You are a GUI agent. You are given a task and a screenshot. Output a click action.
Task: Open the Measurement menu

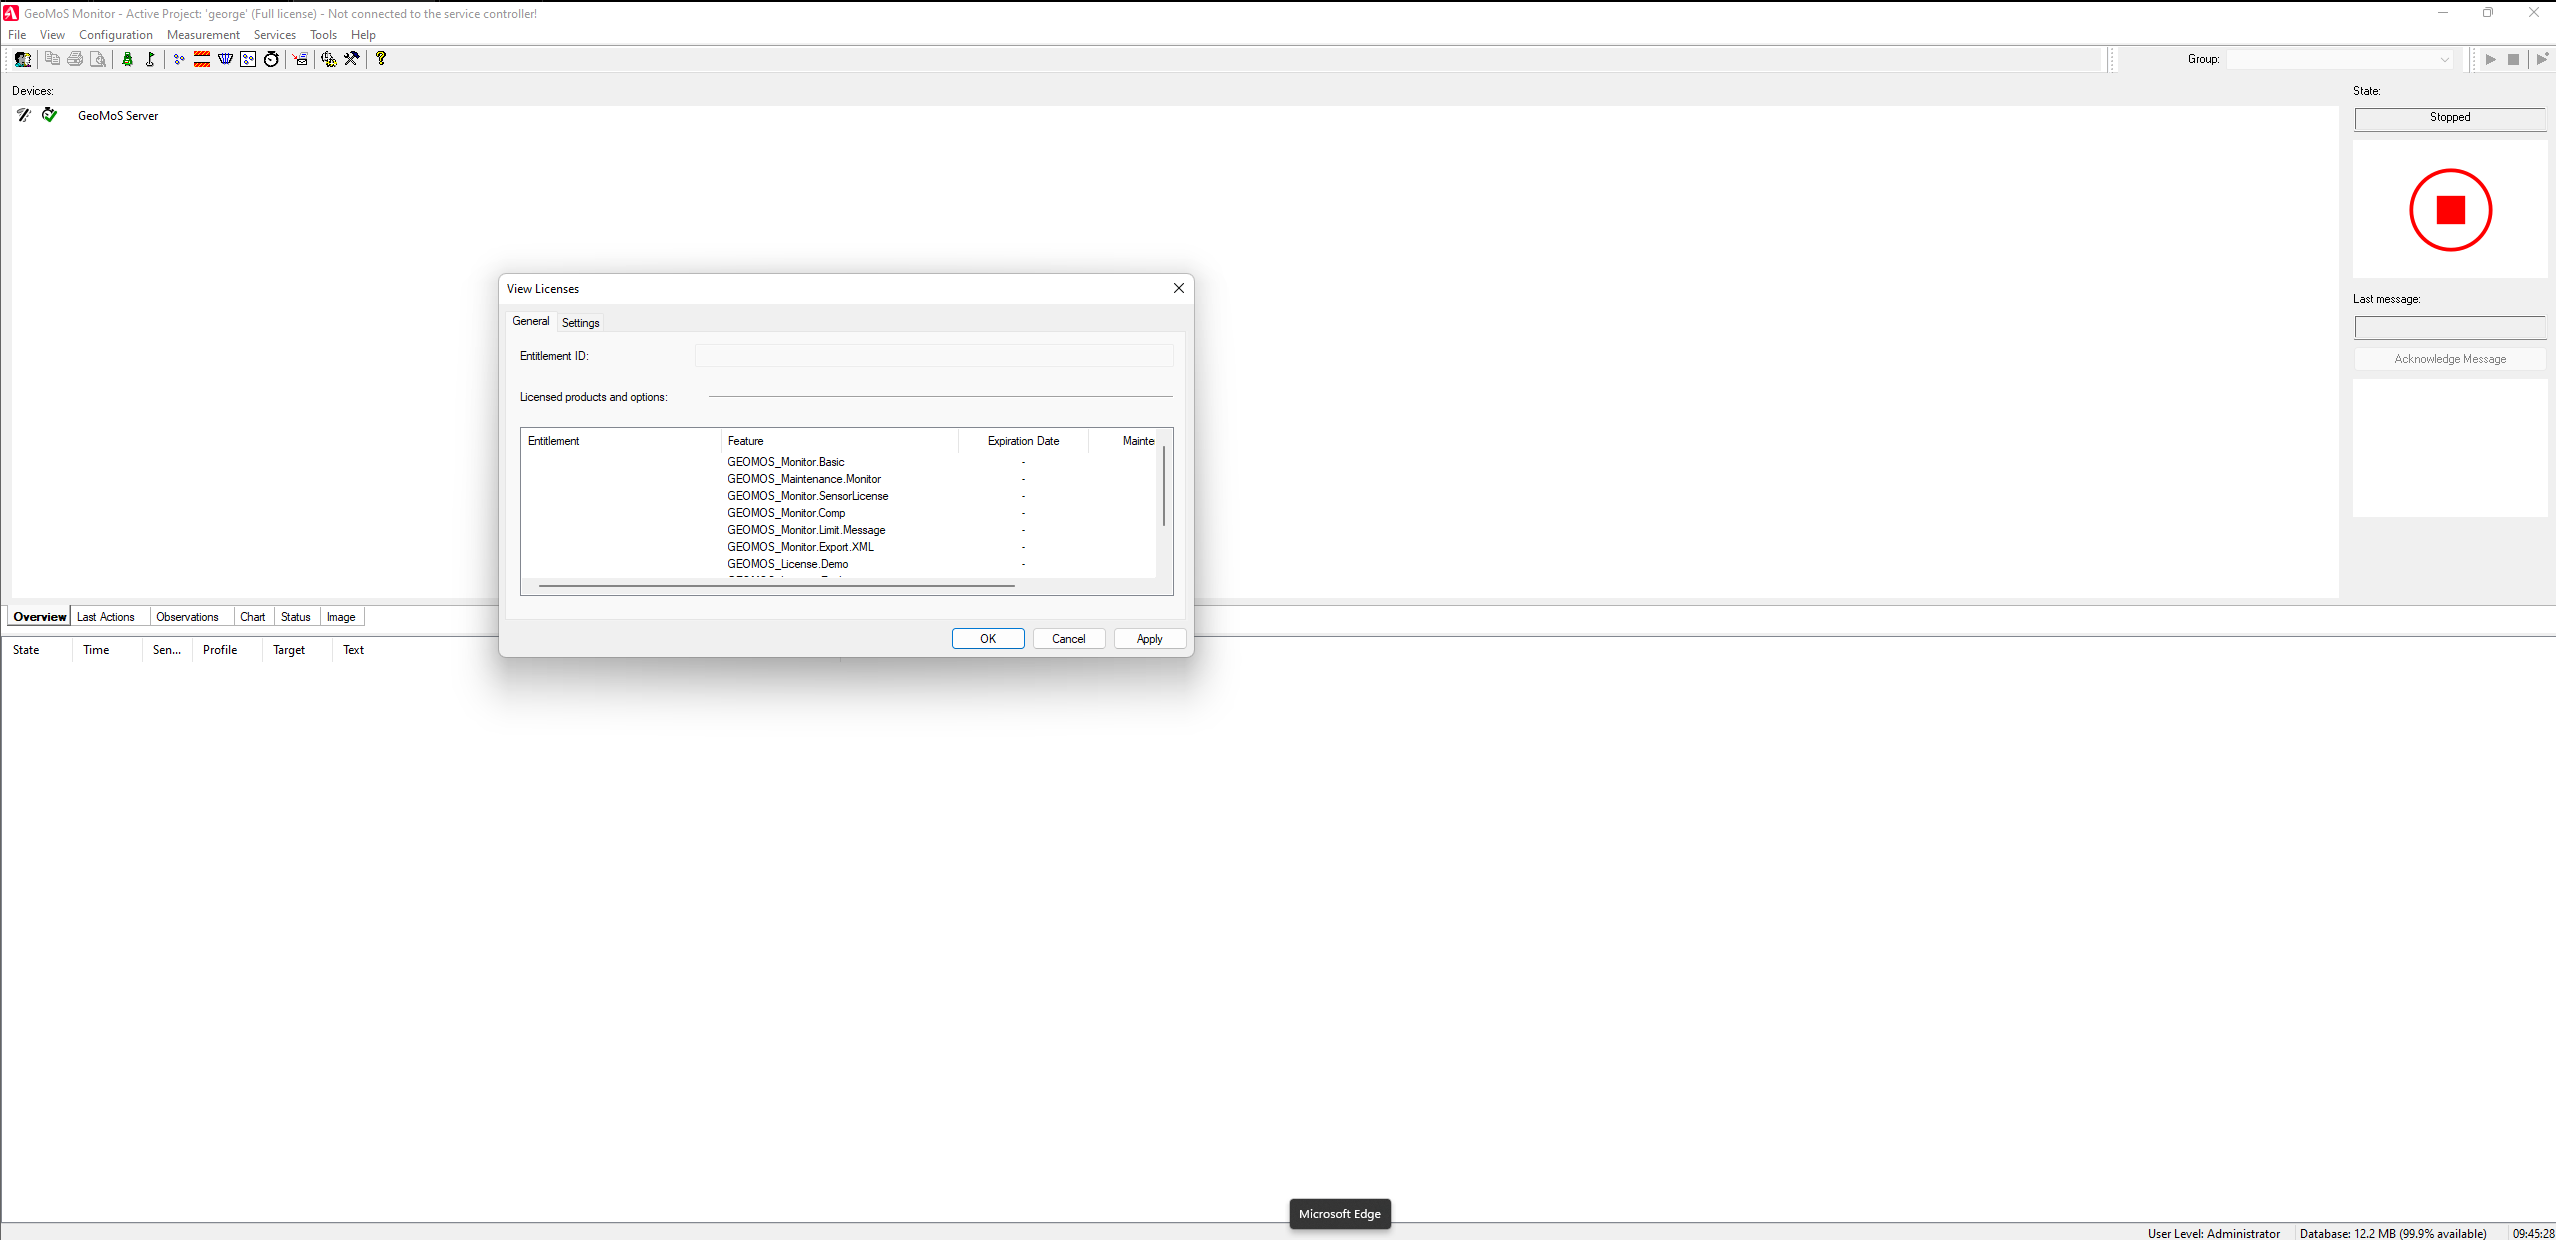(203, 34)
